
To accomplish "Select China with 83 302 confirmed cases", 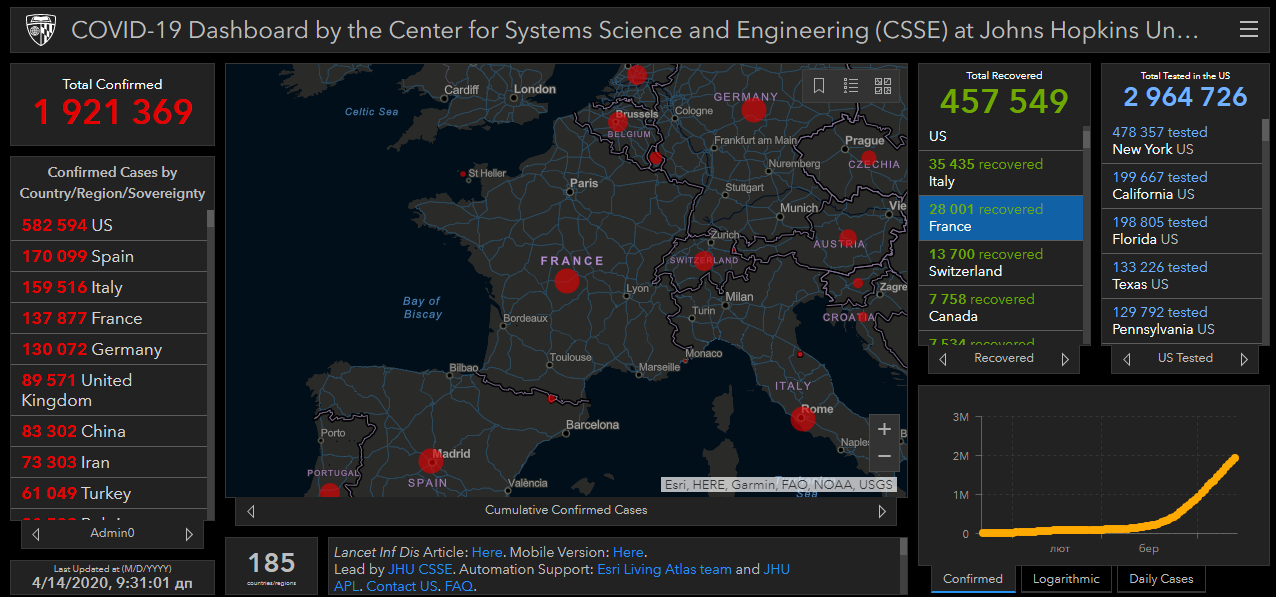I will coord(109,432).
